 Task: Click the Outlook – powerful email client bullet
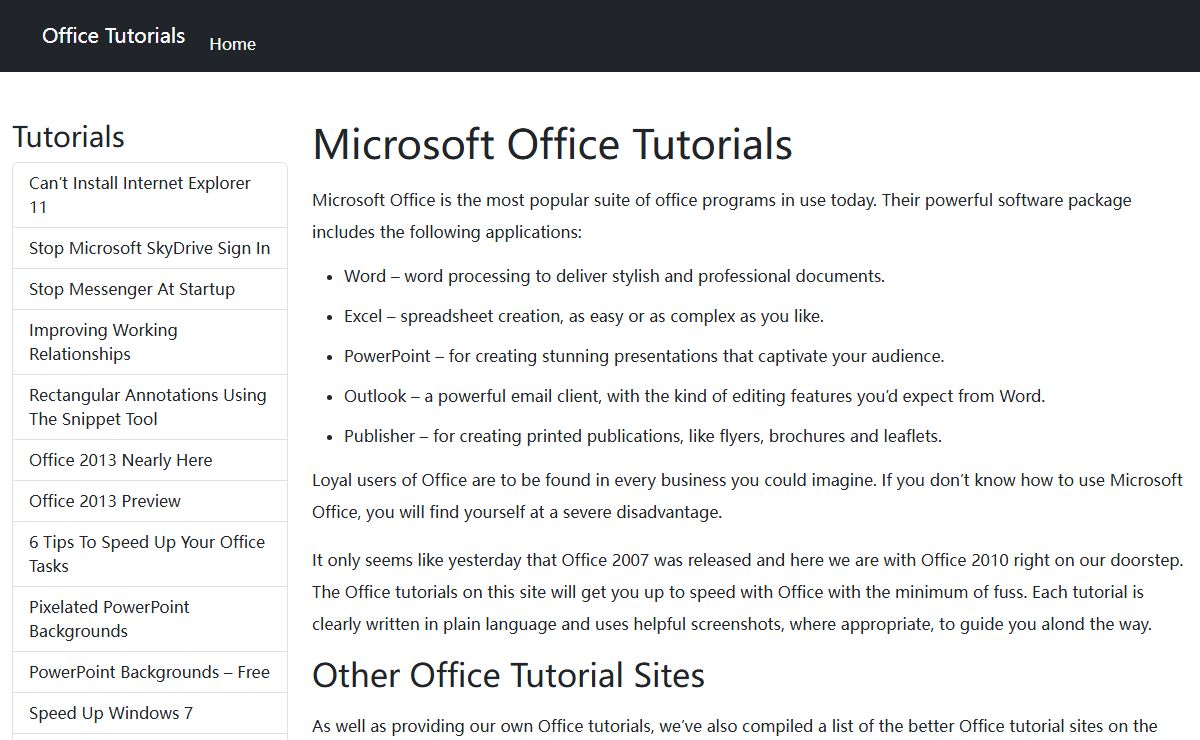click(694, 396)
